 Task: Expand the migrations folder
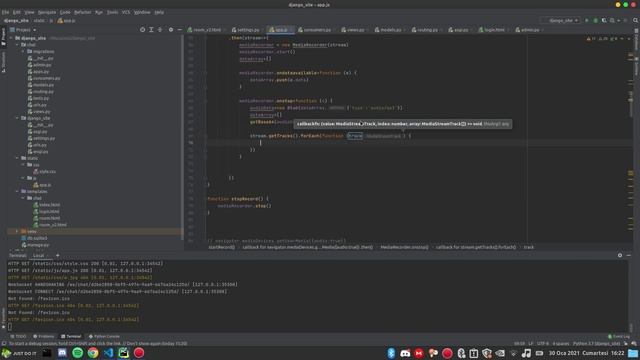pyautogui.click(x=23, y=51)
